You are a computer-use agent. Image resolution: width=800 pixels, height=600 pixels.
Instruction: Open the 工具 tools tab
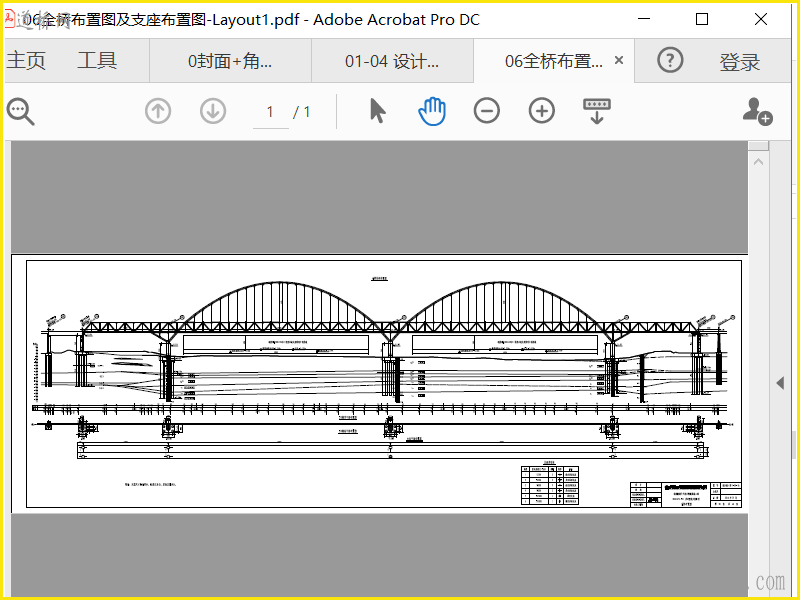(97, 61)
